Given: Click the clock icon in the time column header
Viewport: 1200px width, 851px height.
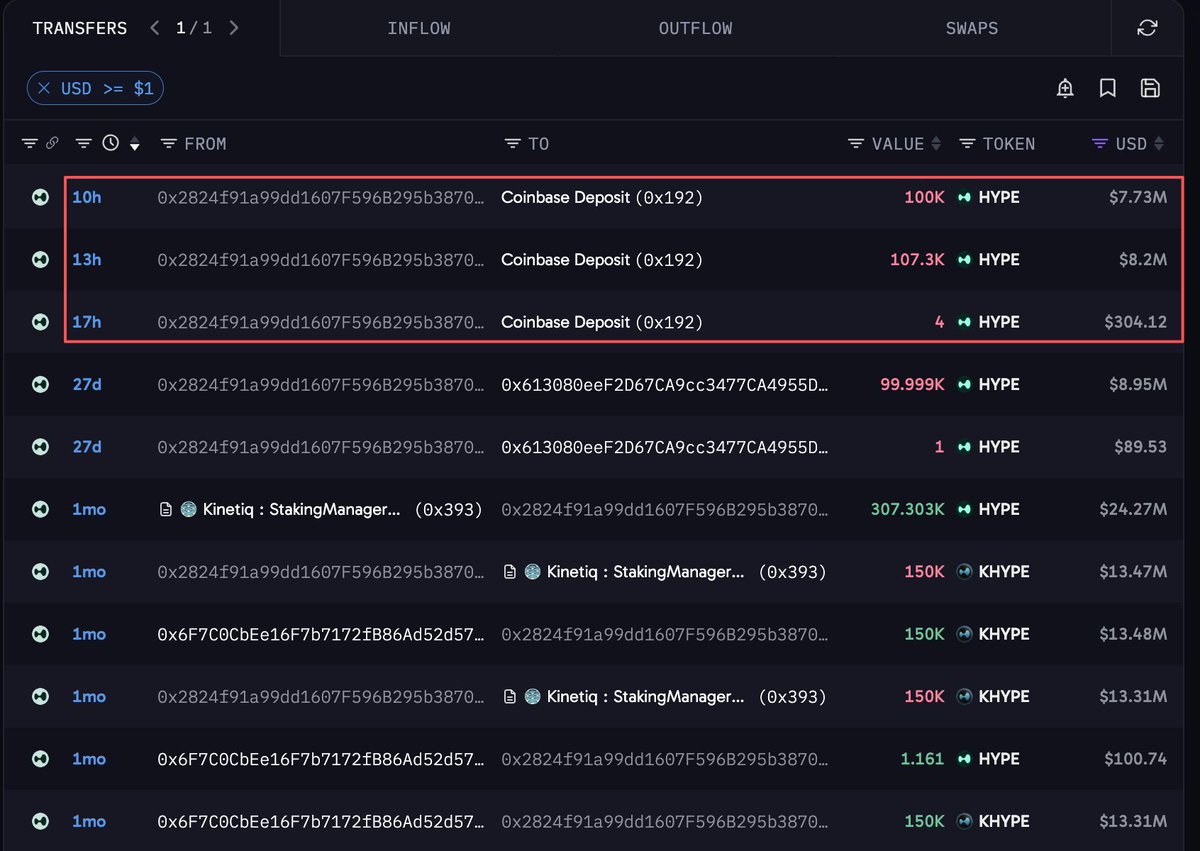Looking at the screenshot, I should click(x=110, y=143).
